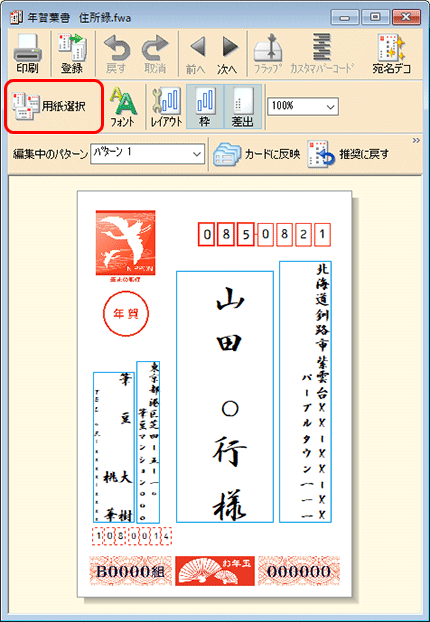Select the sender name frame 筆王
Screen dimensions: 430x622
click(x=114, y=447)
